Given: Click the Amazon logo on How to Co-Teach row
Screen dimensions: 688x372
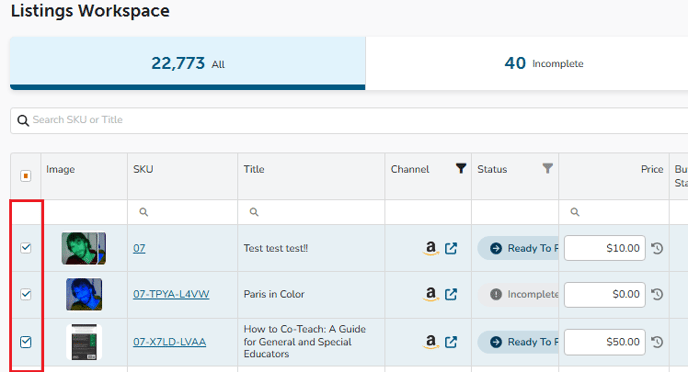Looking at the screenshot, I should (x=431, y=342).
